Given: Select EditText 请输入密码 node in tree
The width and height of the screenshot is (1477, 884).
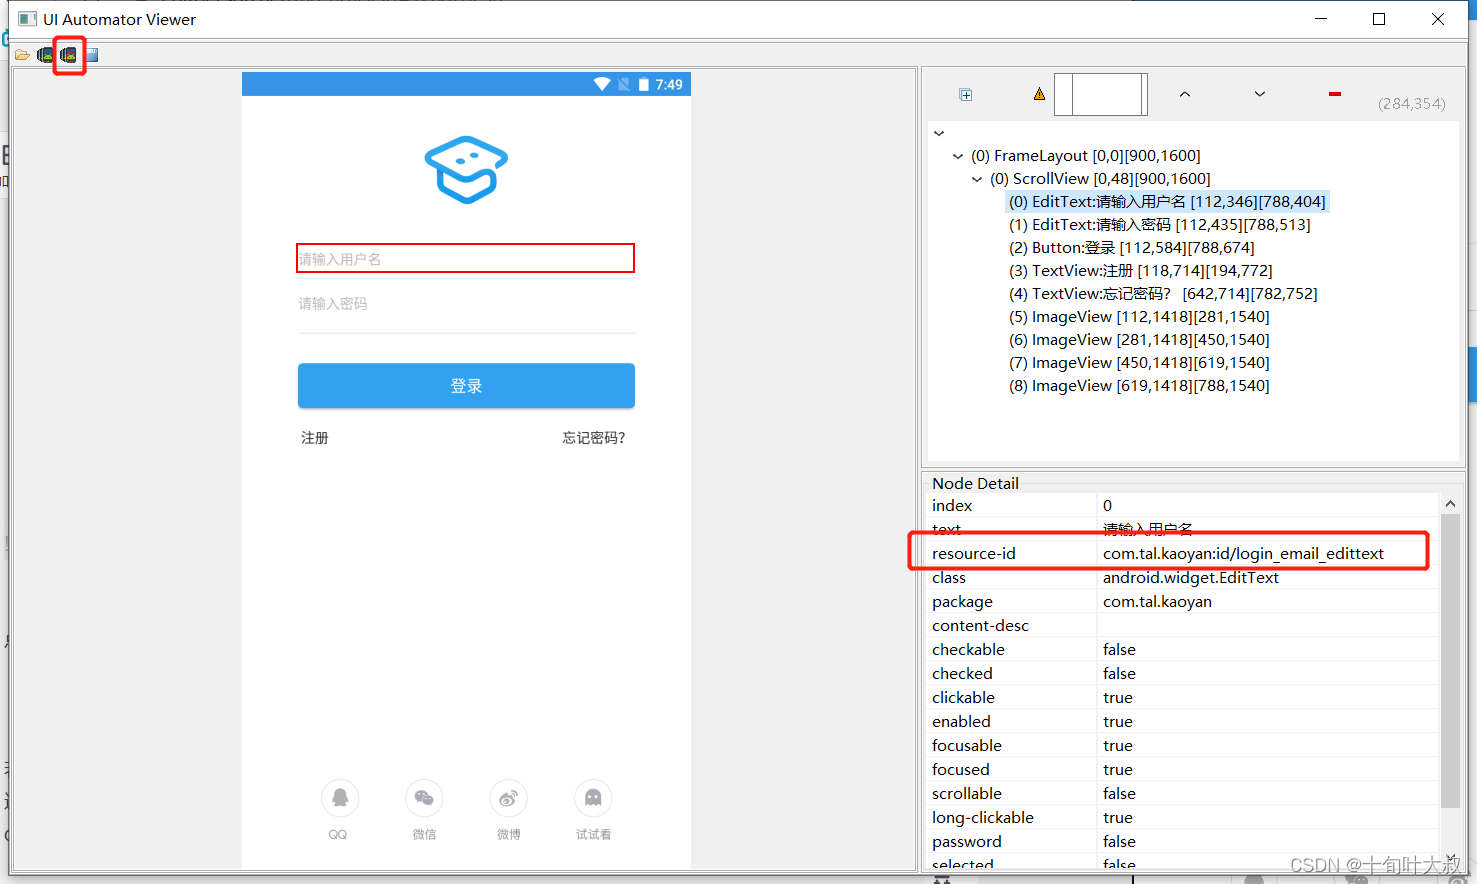Looking at the screenshot, I should (x=1159, y=225).
